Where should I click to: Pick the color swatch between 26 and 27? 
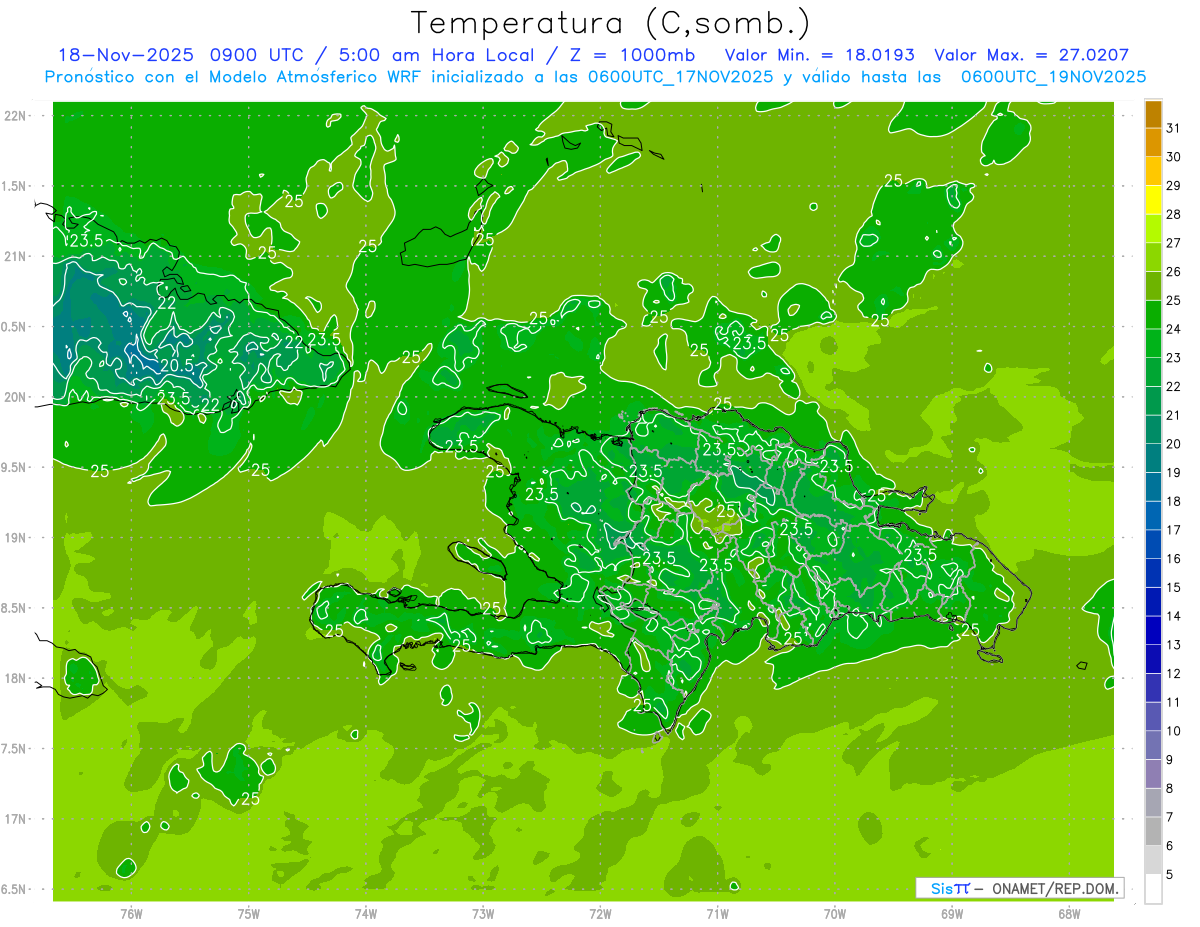tap(1153, 257)
